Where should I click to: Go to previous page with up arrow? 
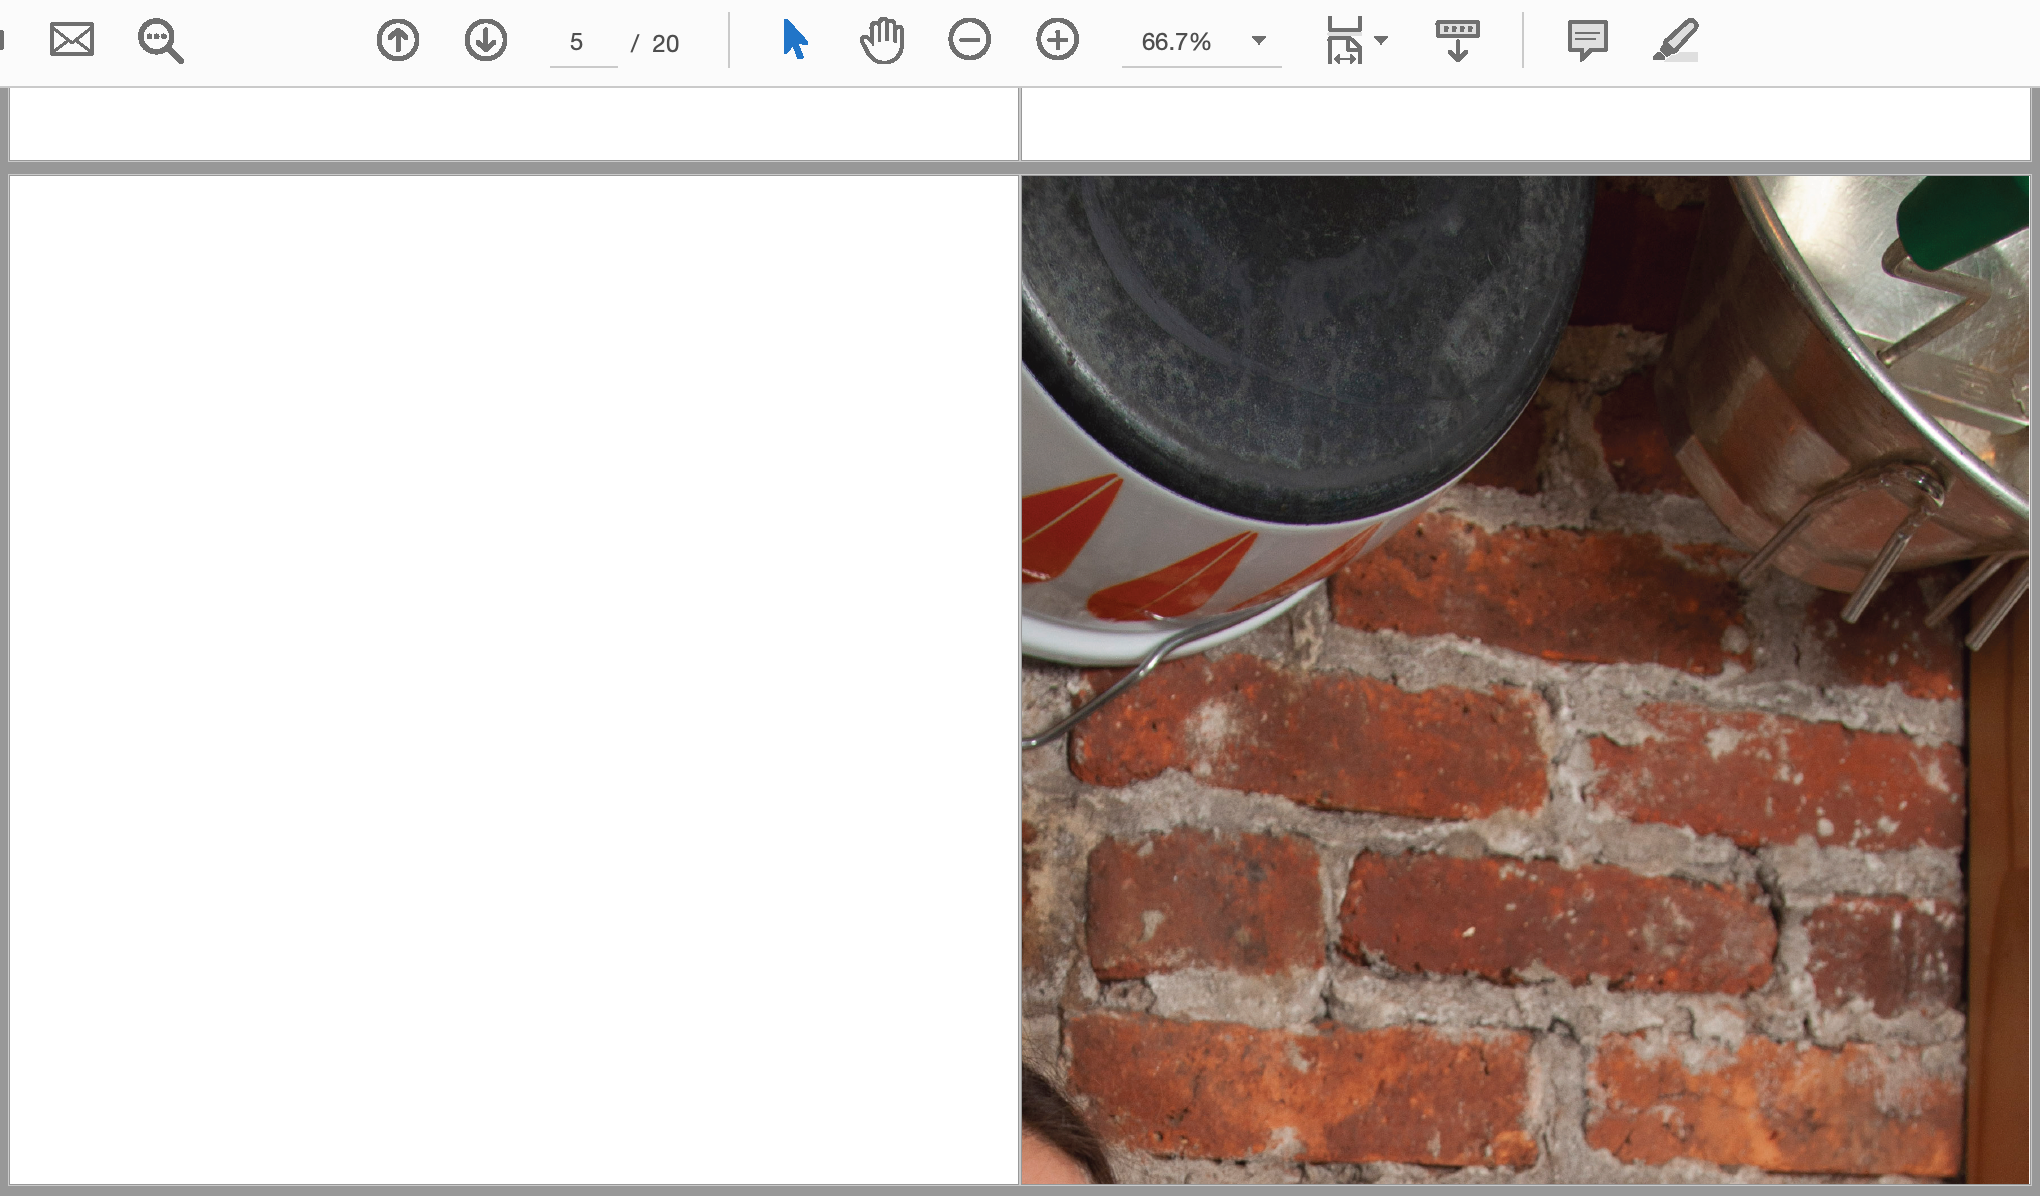tap(398, 41)
